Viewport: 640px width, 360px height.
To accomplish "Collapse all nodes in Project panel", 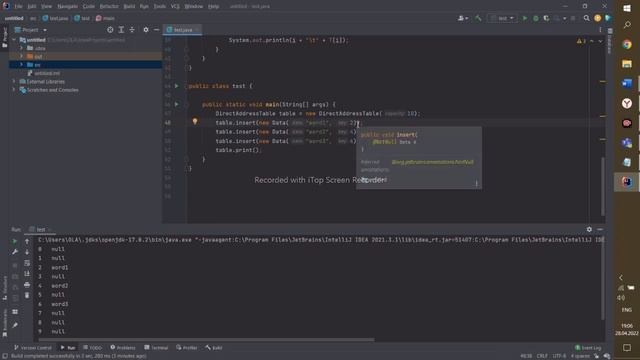I will pyautogui.click(x=132, y=30).
